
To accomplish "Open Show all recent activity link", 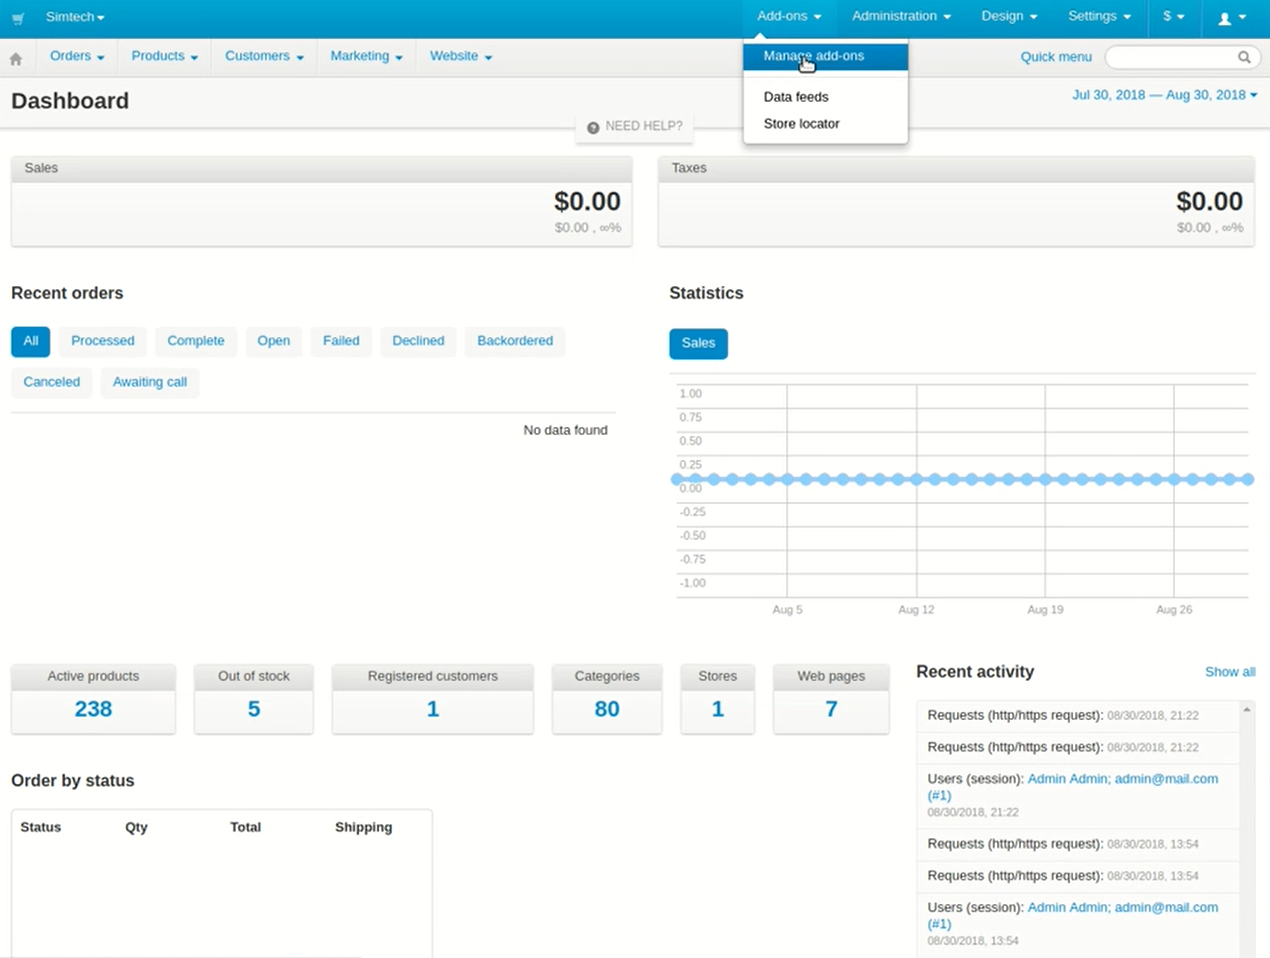I will pos(1229,672).
